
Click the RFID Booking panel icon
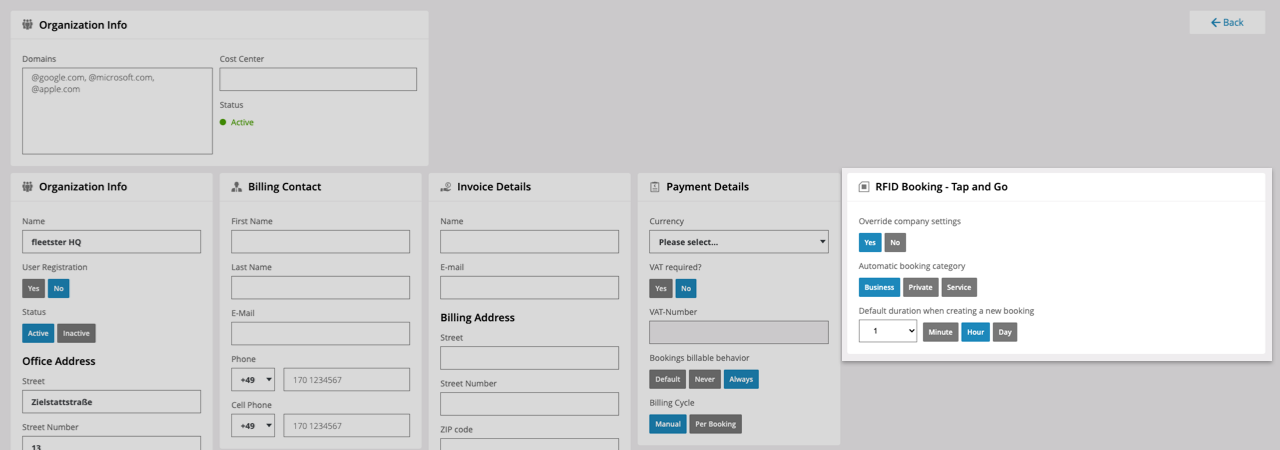[x=864, y=187]
